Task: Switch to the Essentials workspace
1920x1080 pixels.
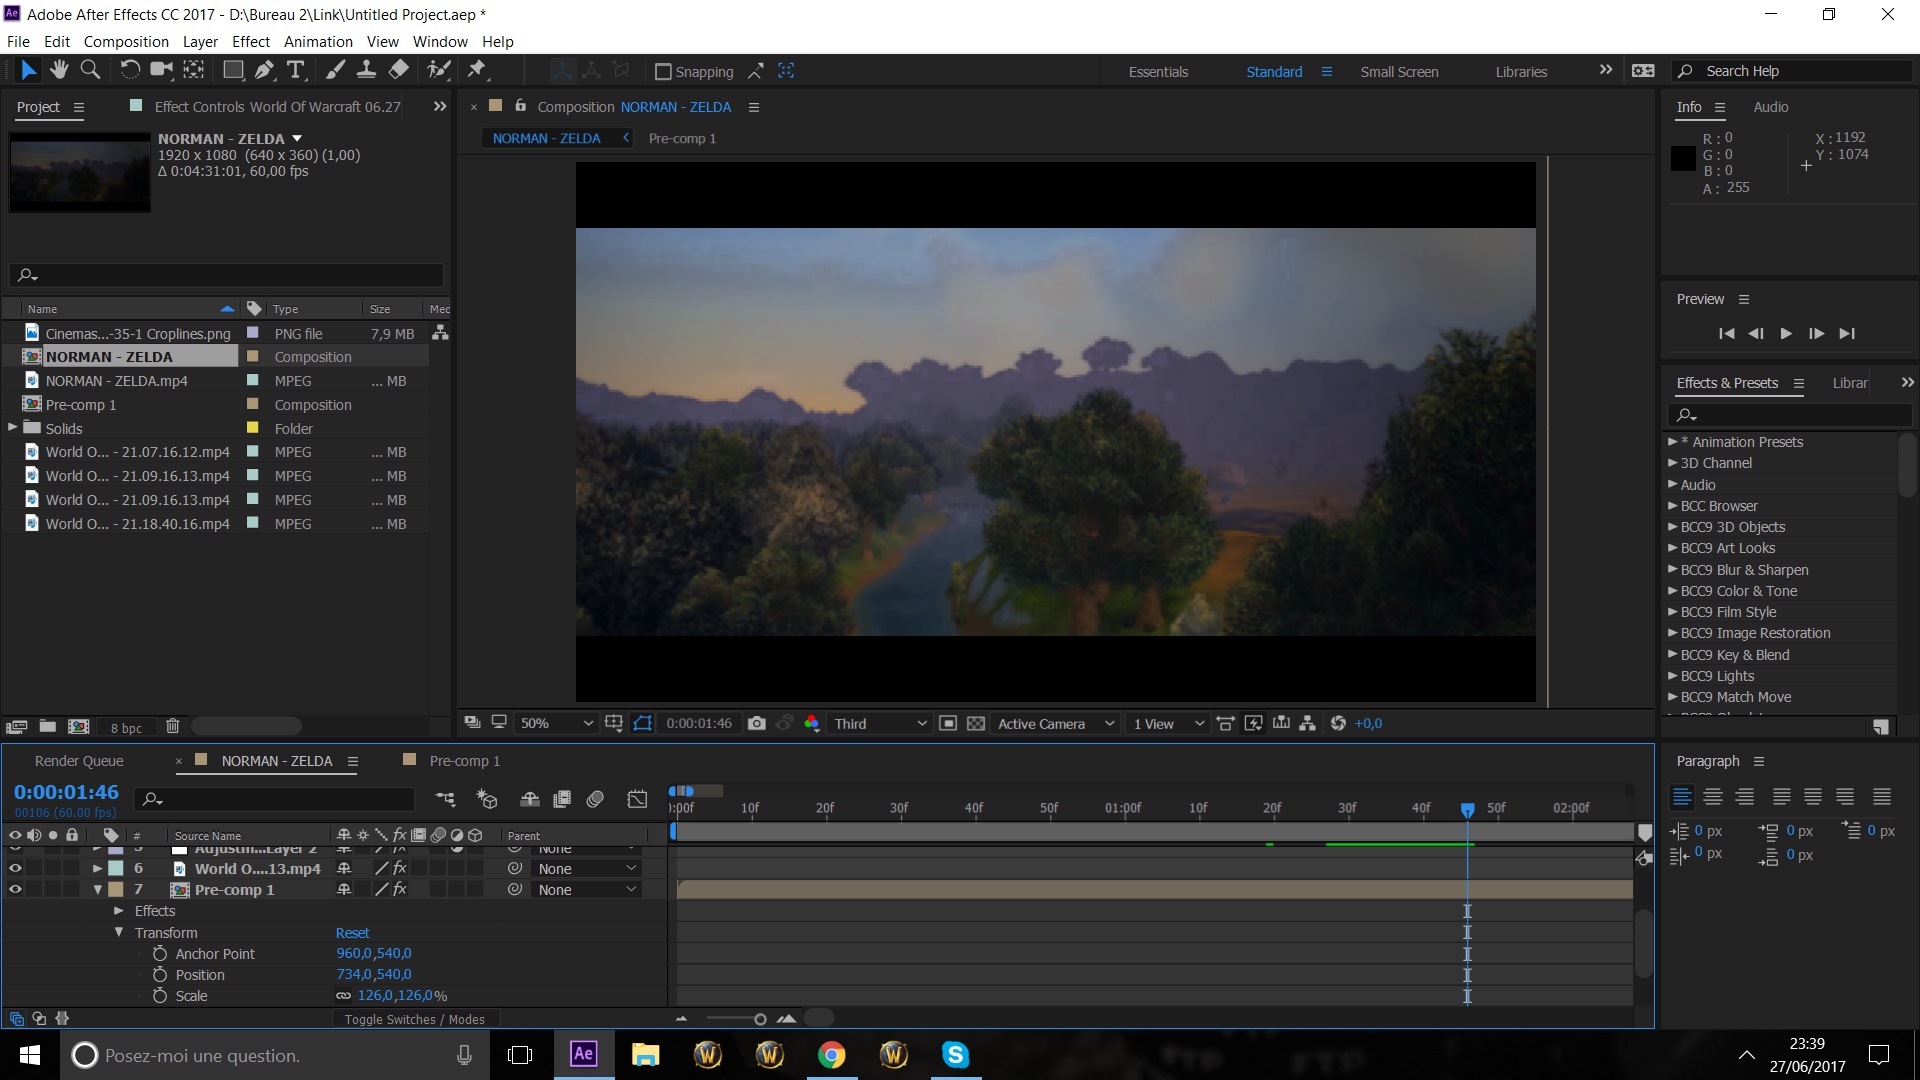Action: (x=1158, y=72)
